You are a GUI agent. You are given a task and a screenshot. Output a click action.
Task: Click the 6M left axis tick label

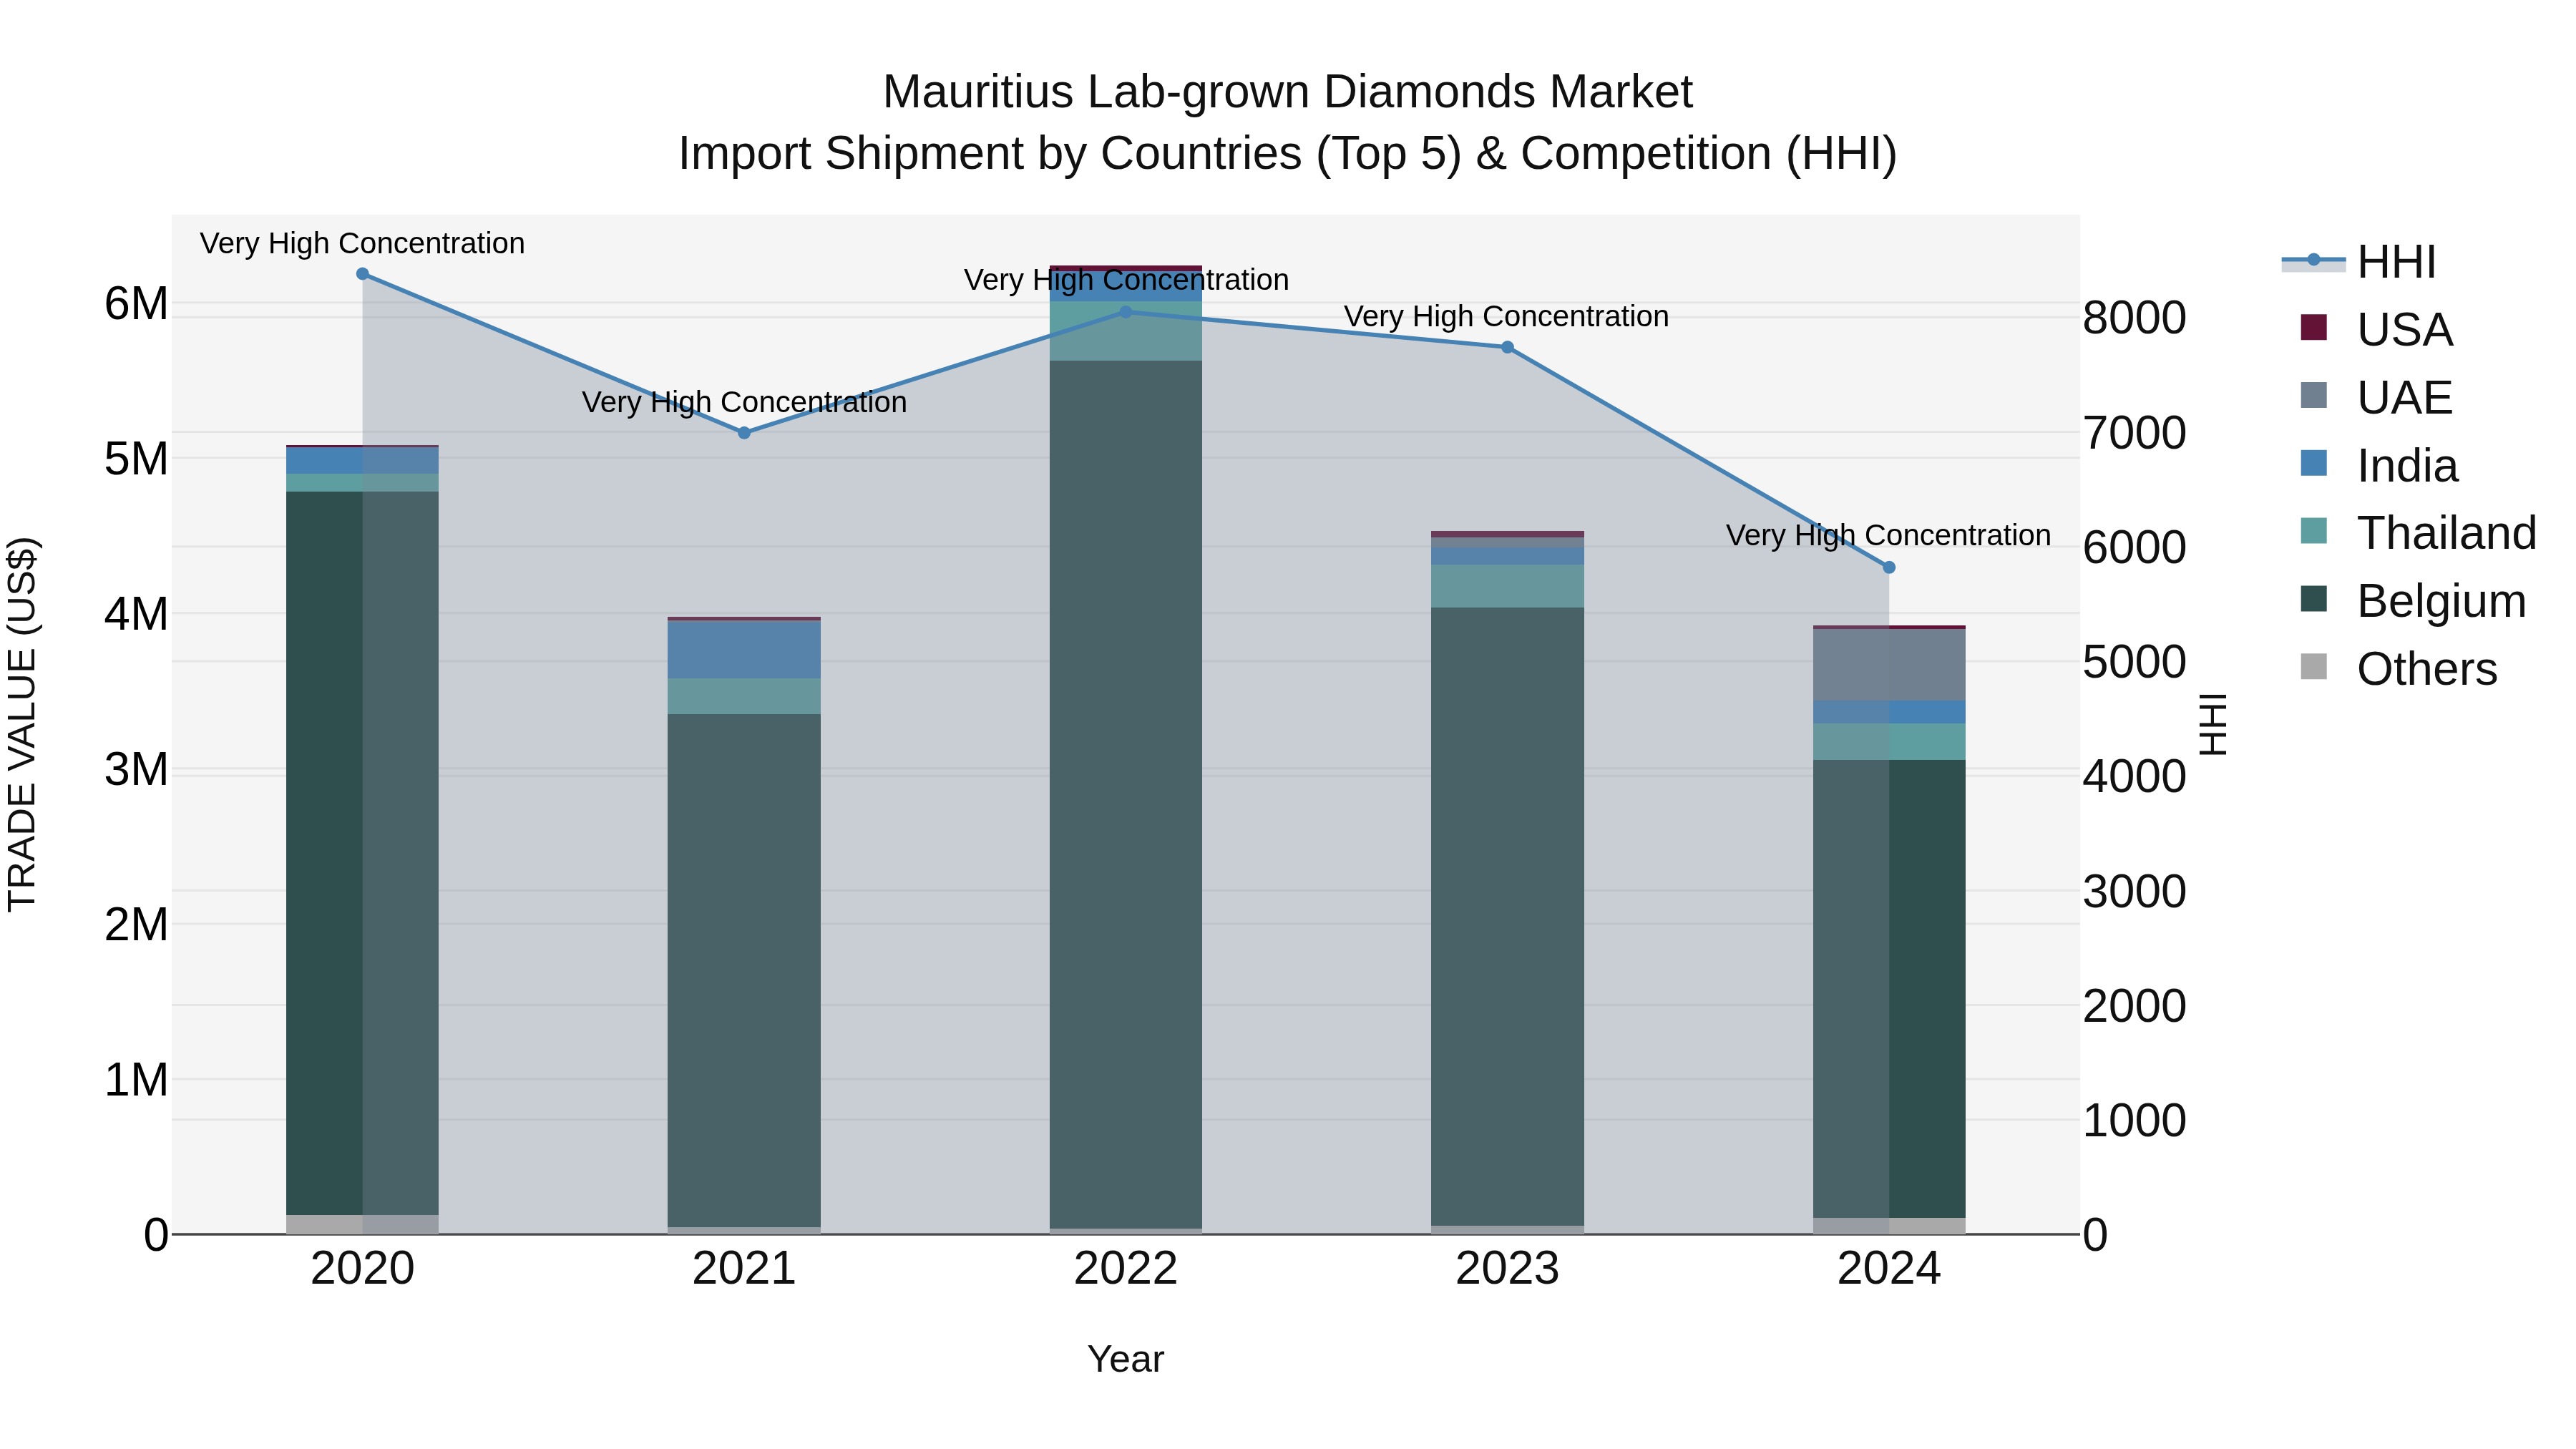tap(136, 303)
